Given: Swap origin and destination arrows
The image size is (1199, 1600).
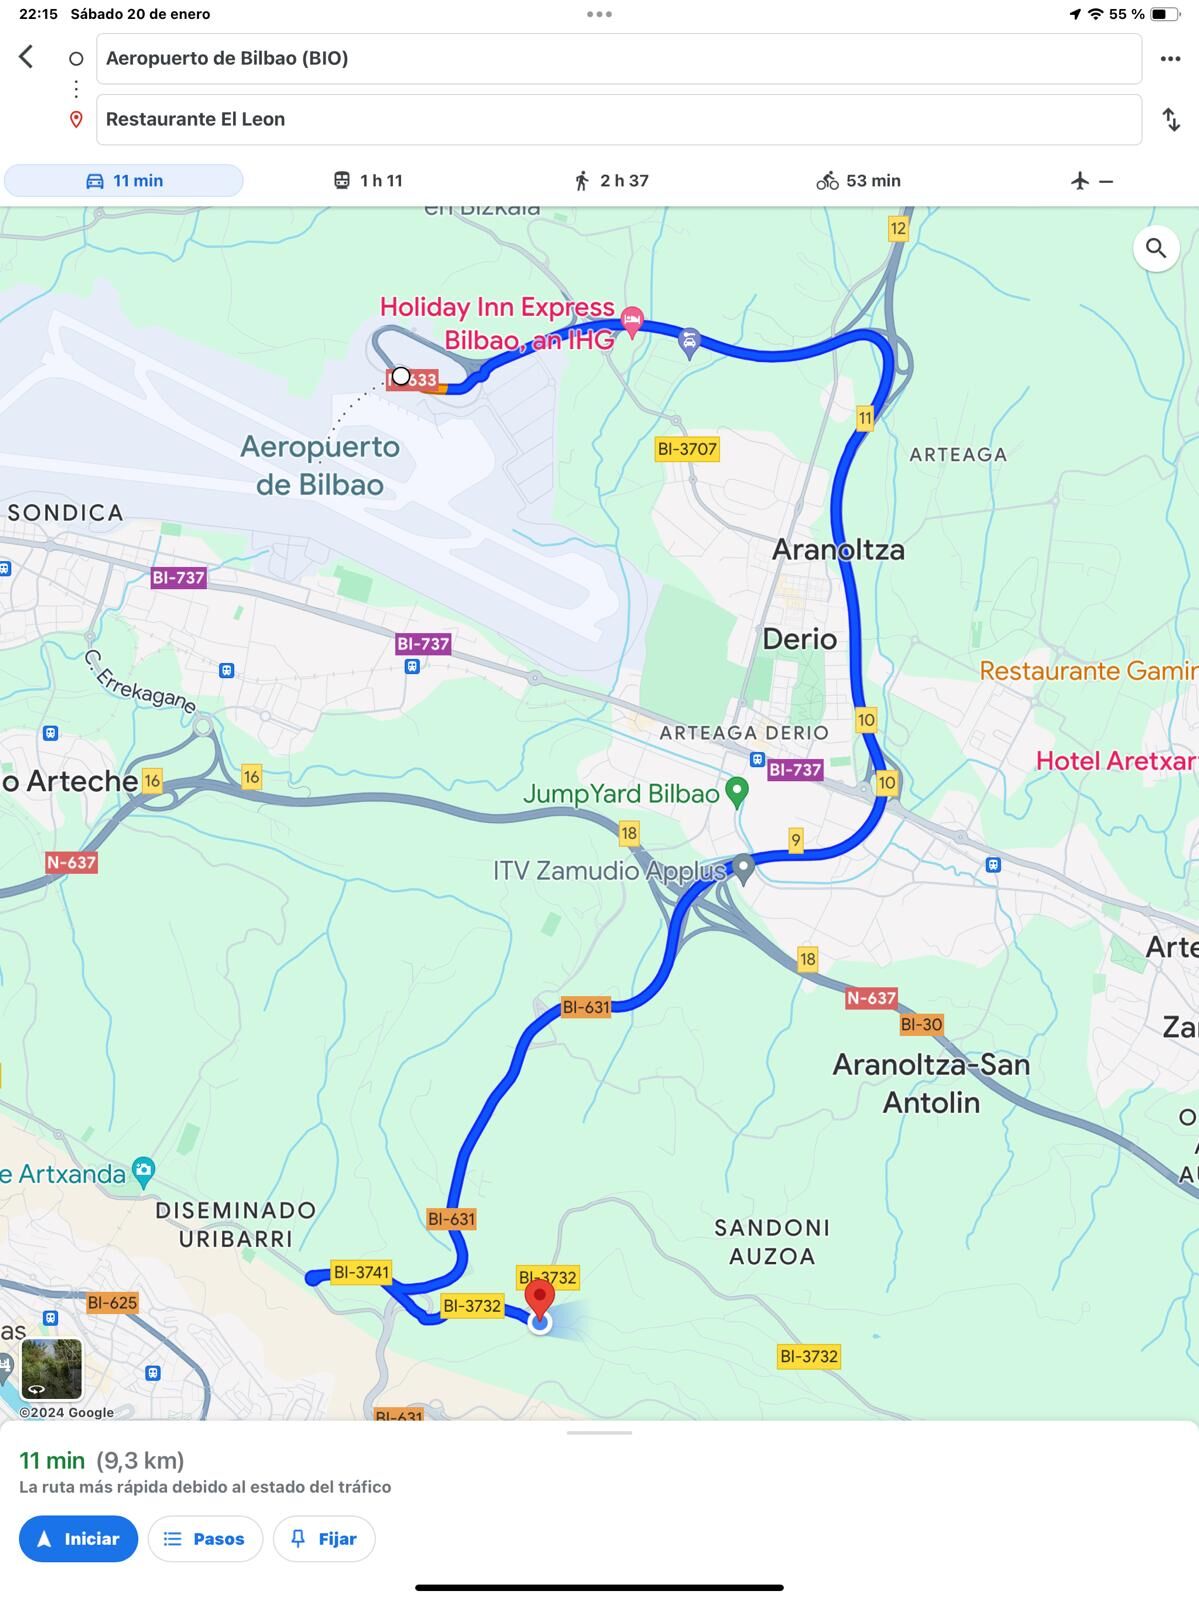Looking at the screenshot, I should pyautogui.click(x=1171, y=119).
